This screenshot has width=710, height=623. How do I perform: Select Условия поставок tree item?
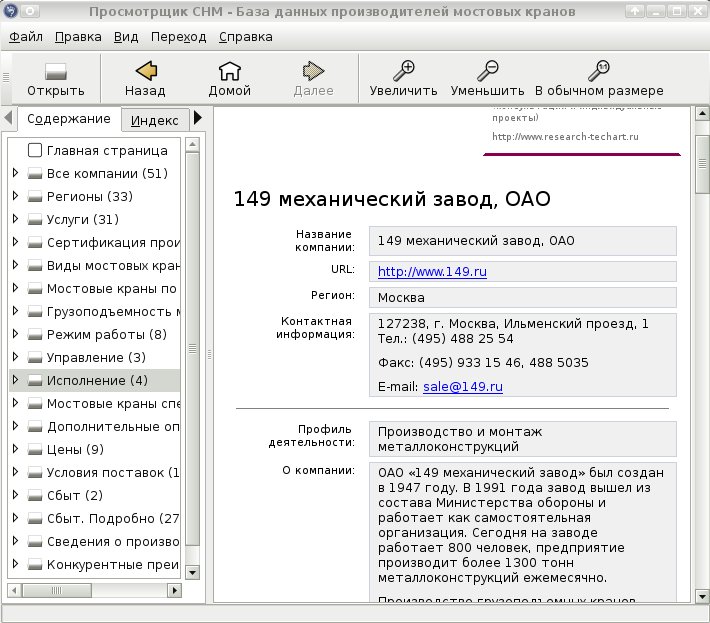(x=113, y=473)
